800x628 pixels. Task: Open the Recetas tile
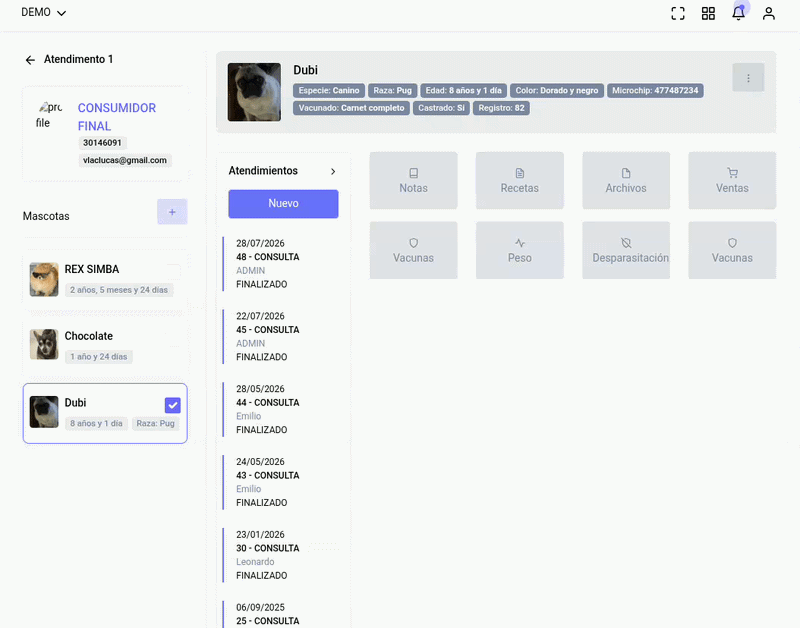click(519, 181)
